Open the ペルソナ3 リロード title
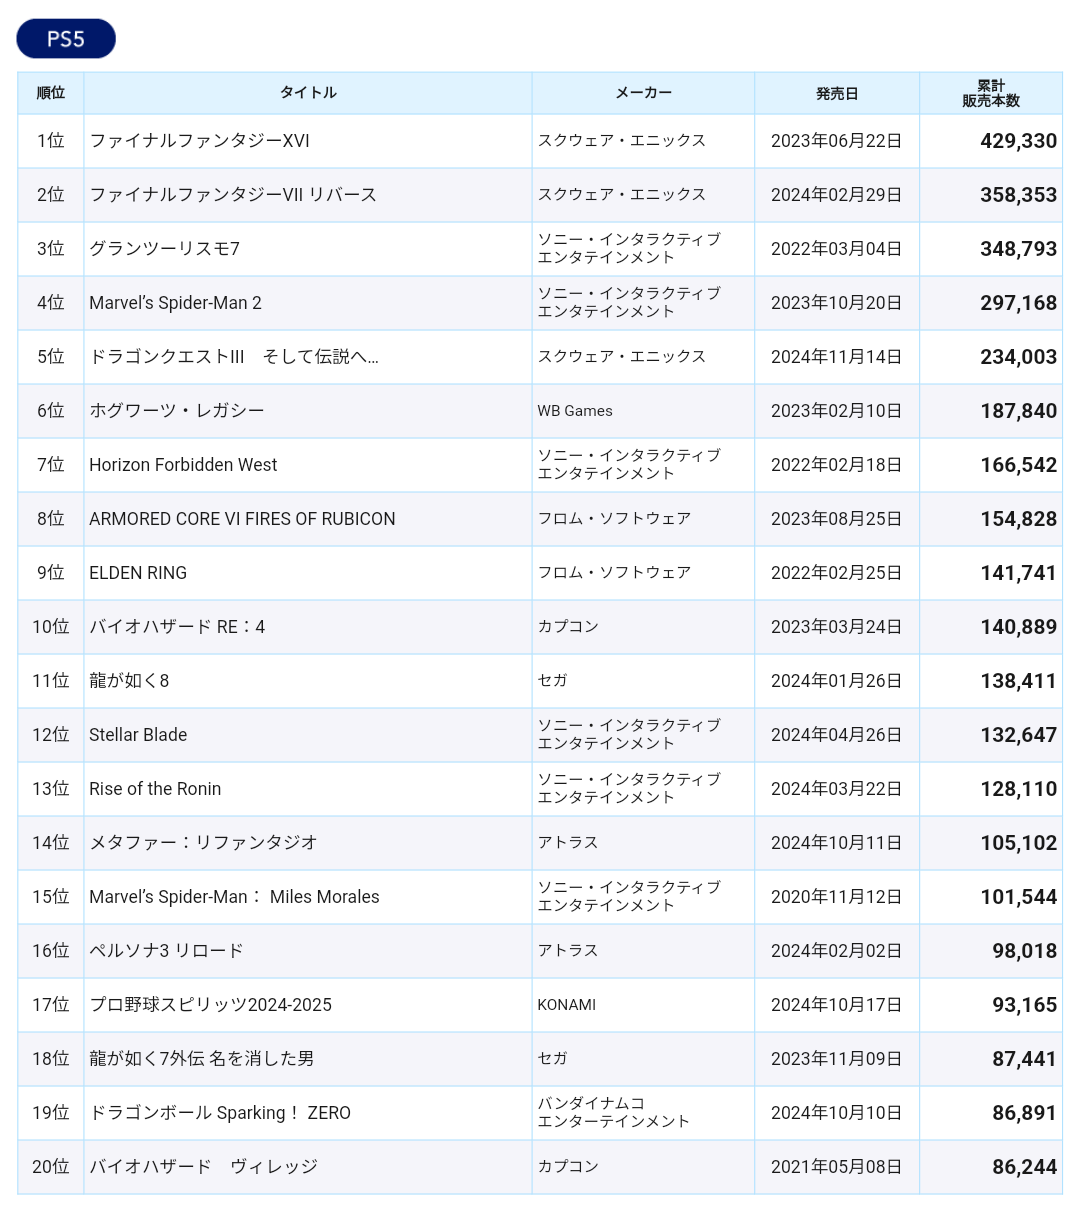 point(167,951)
